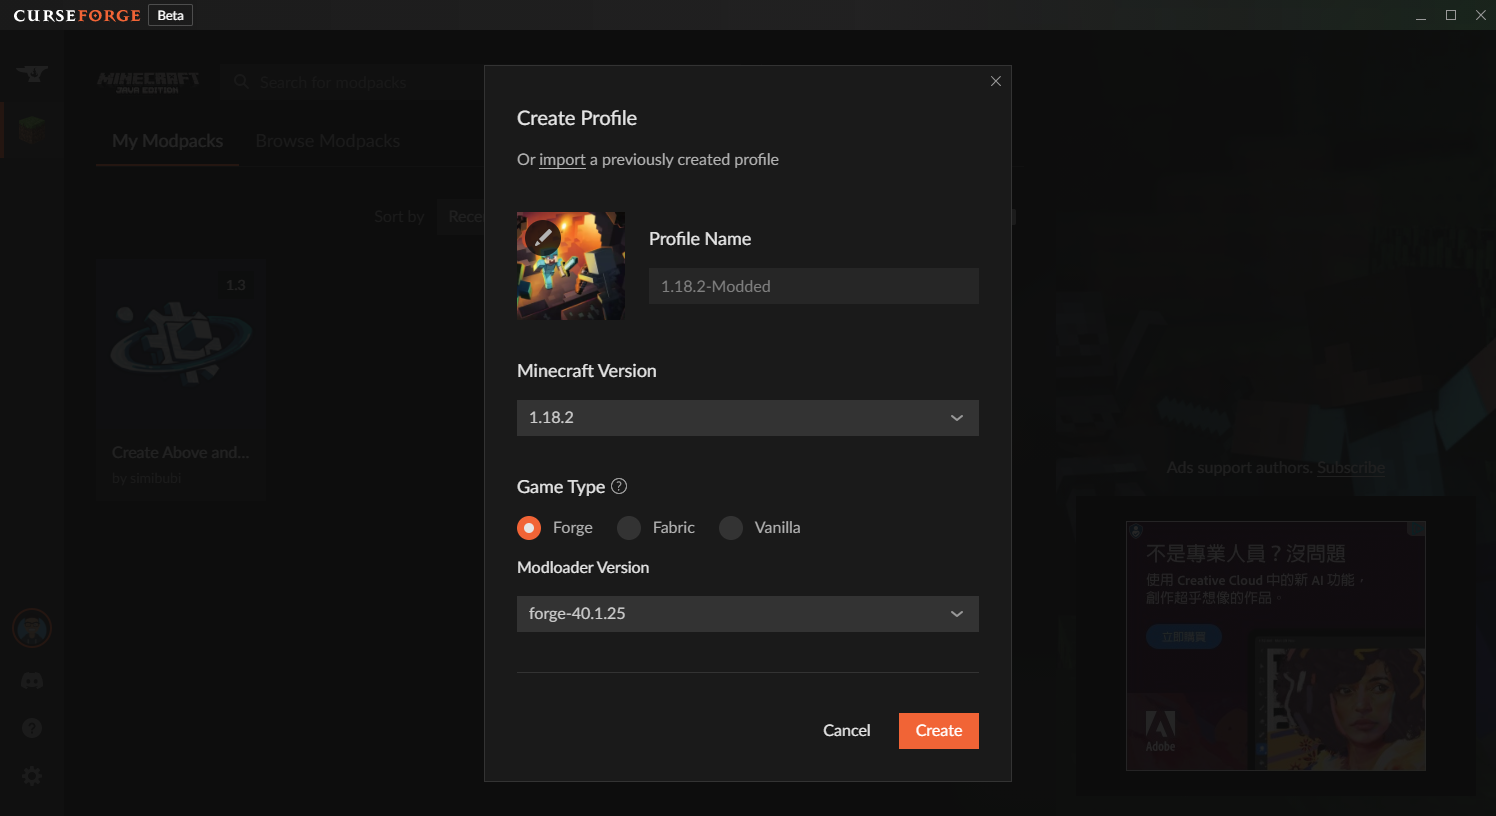Select the Fabric game type
The image size is (1496, 816).
click(x=629, y=527)
